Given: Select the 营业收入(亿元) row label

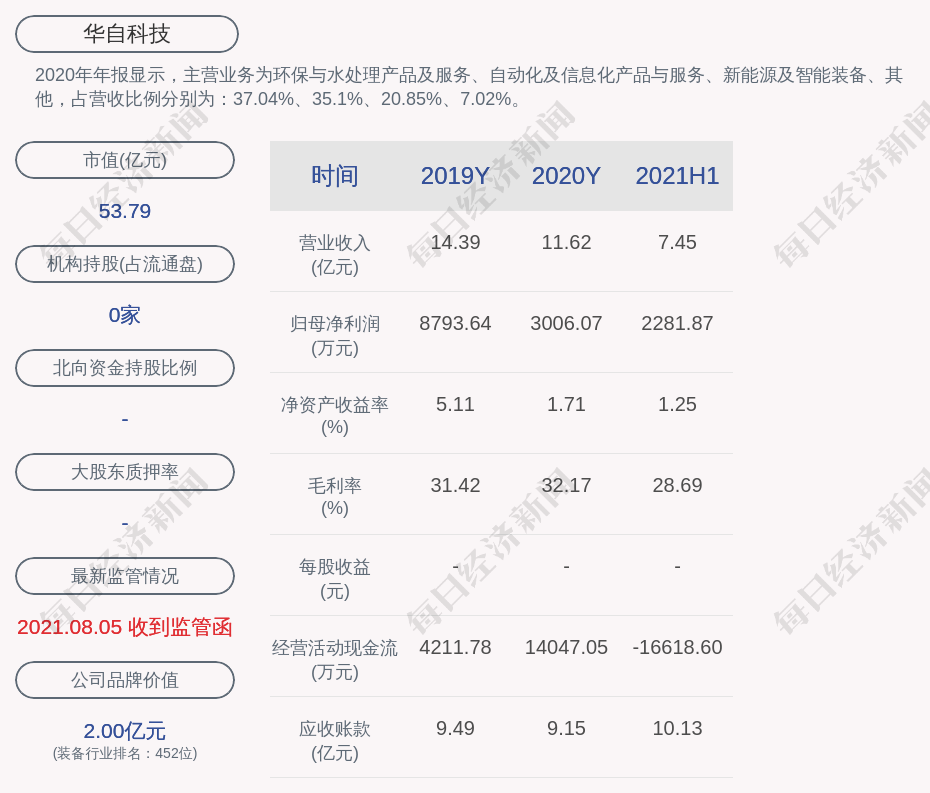Looking at the screenshot, I should [x=335, y=255].
